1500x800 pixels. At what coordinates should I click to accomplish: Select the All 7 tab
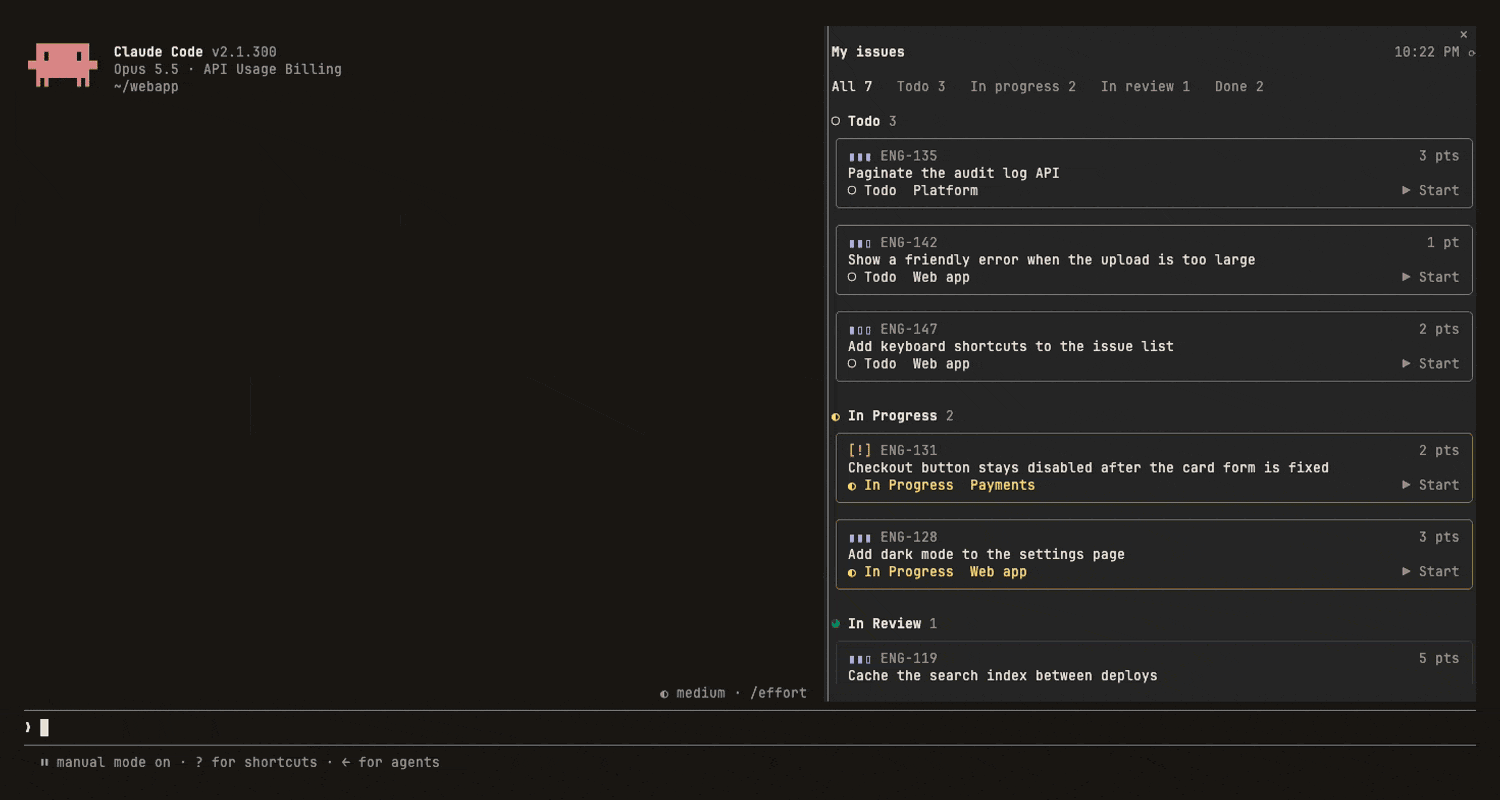click(852, 87)
